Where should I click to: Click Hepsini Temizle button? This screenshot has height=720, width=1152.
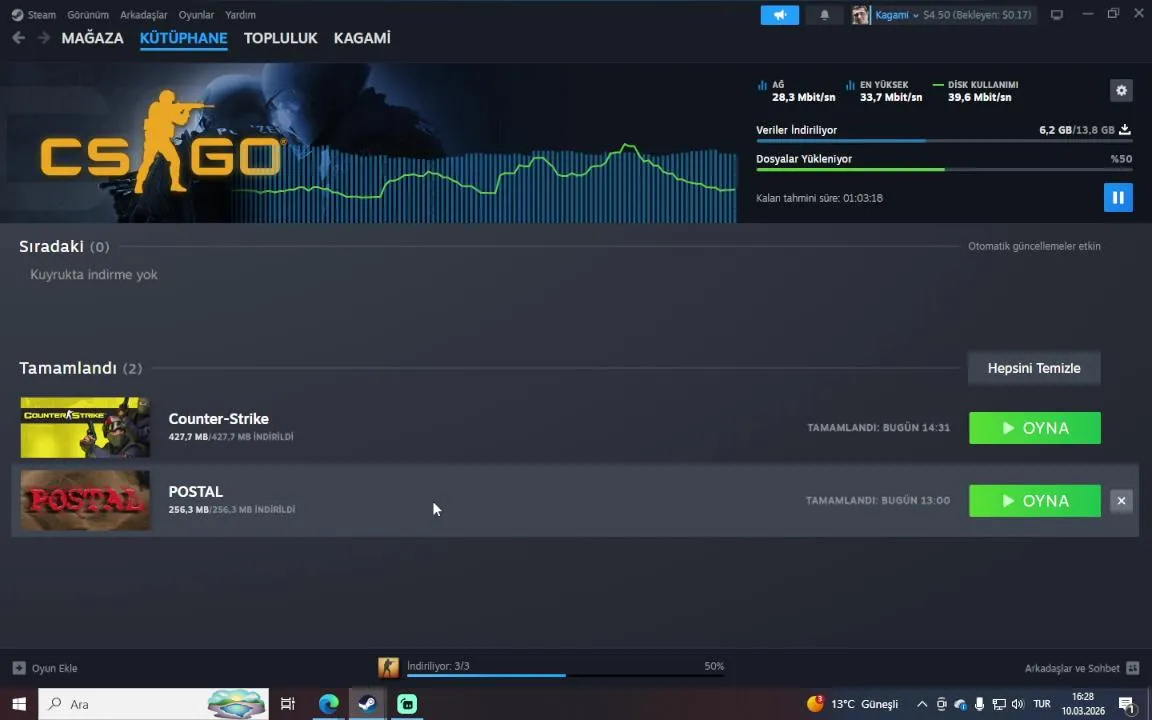pyautogui.click(x=1034, y=368)
